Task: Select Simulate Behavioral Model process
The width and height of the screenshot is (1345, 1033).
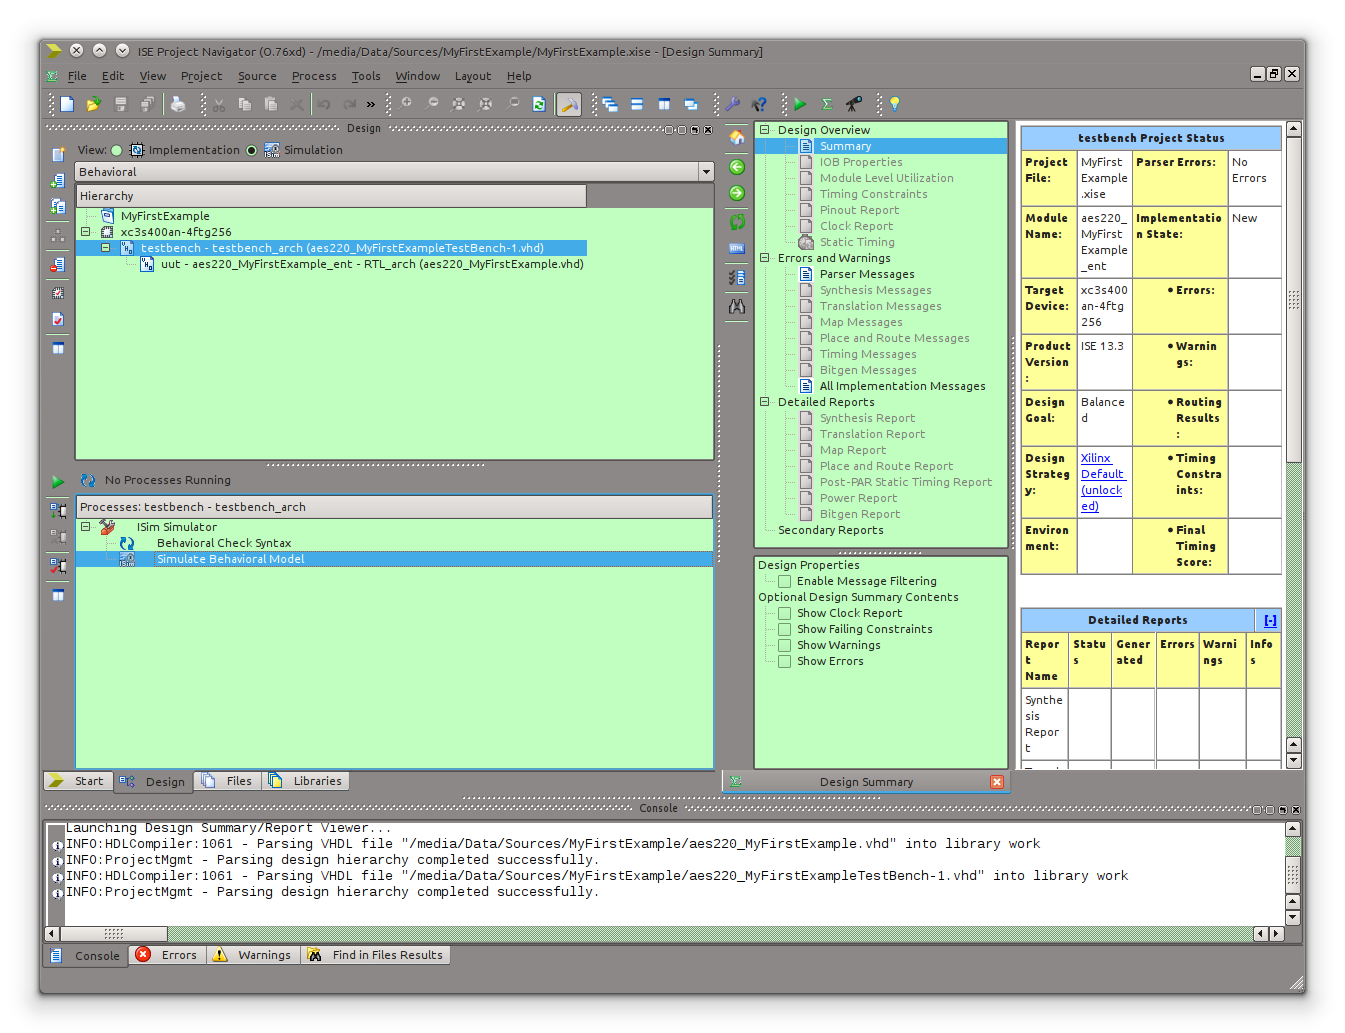Action: 230,559
